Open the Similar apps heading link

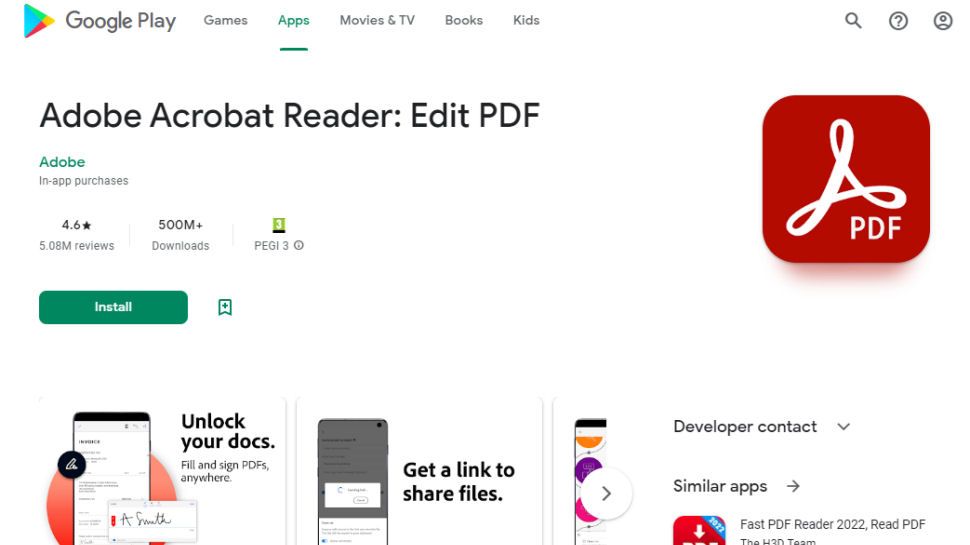pyautogui.click(x=720, y=486)
